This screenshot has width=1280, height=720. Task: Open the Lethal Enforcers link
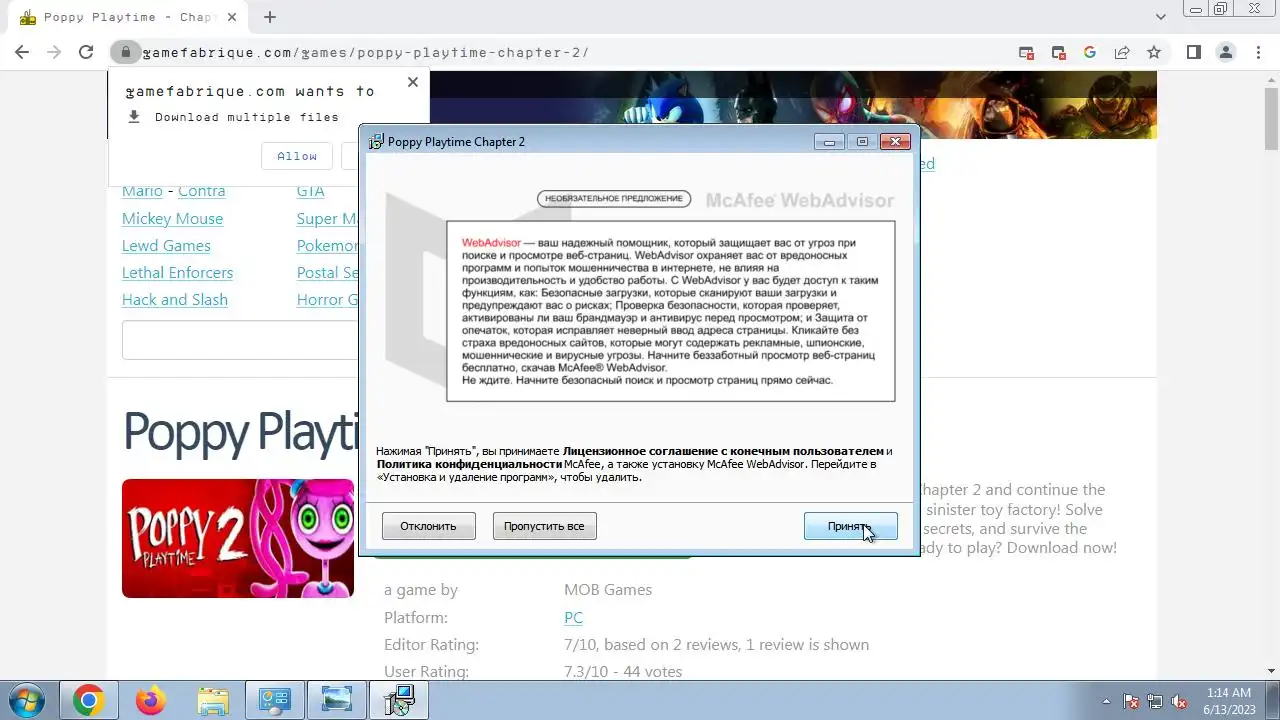(177, 273)
